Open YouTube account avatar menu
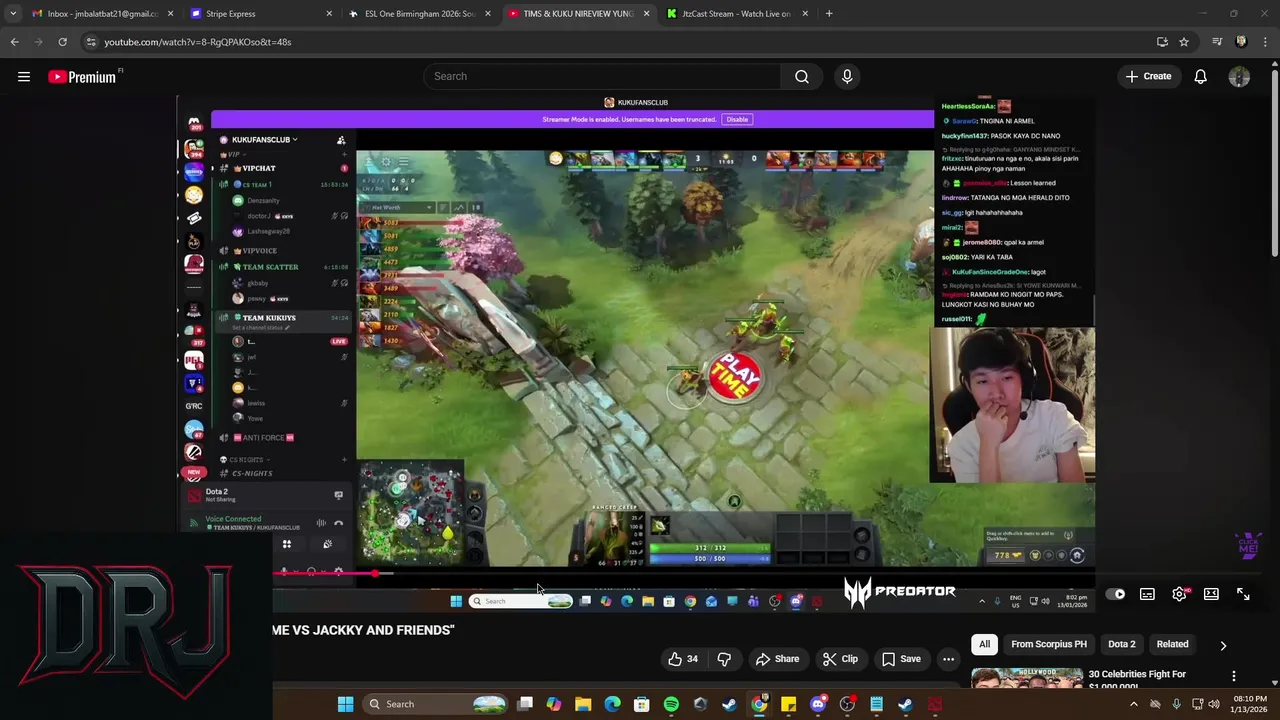This screenshot has width=1280, height=720. [x=1239, y=77]
